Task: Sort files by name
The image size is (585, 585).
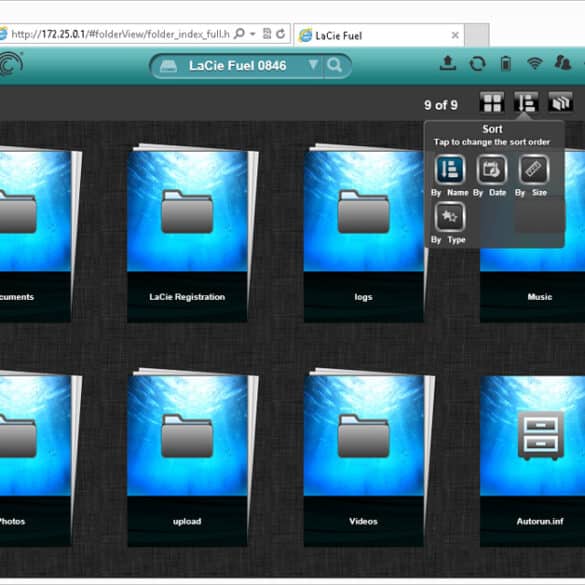Action: [450, 170]
